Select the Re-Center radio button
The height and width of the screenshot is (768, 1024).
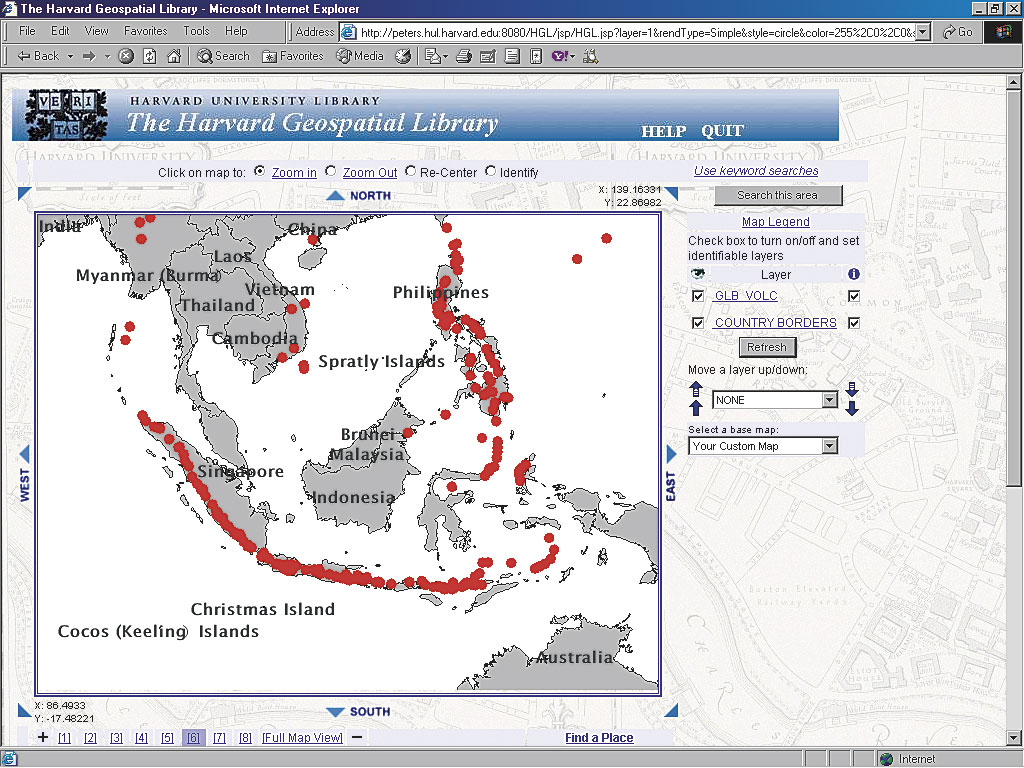click(x=410, y=171)
